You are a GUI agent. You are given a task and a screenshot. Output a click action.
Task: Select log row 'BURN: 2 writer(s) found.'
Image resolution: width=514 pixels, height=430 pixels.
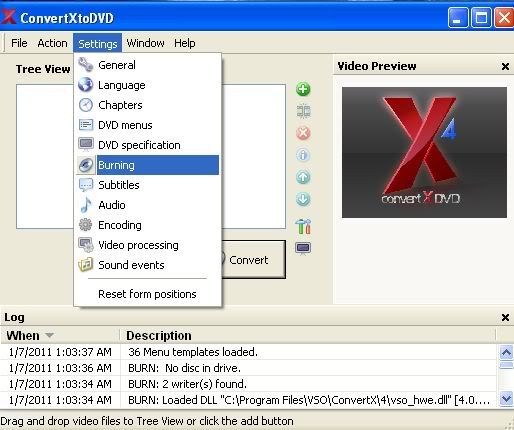click(249, 384)
